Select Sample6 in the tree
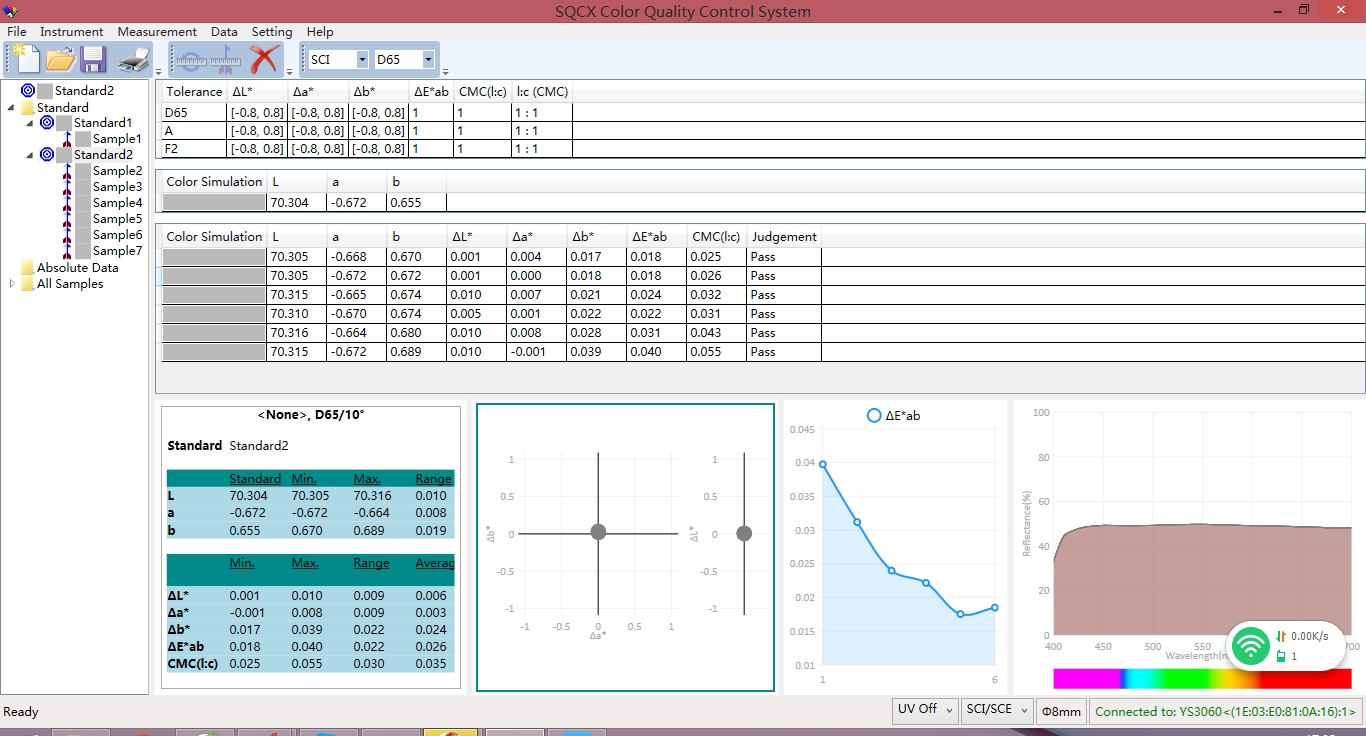 click(117, 235)
